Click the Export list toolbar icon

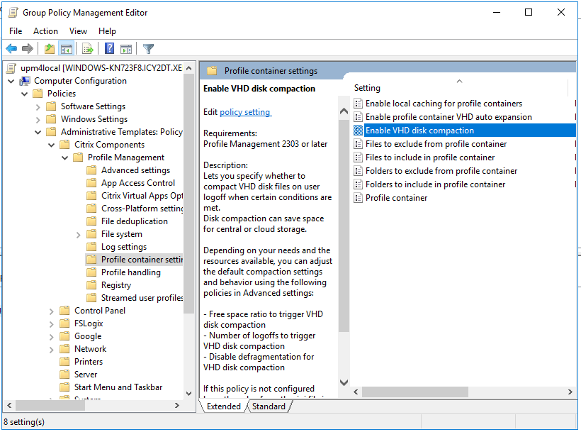(x=88, y=49)
